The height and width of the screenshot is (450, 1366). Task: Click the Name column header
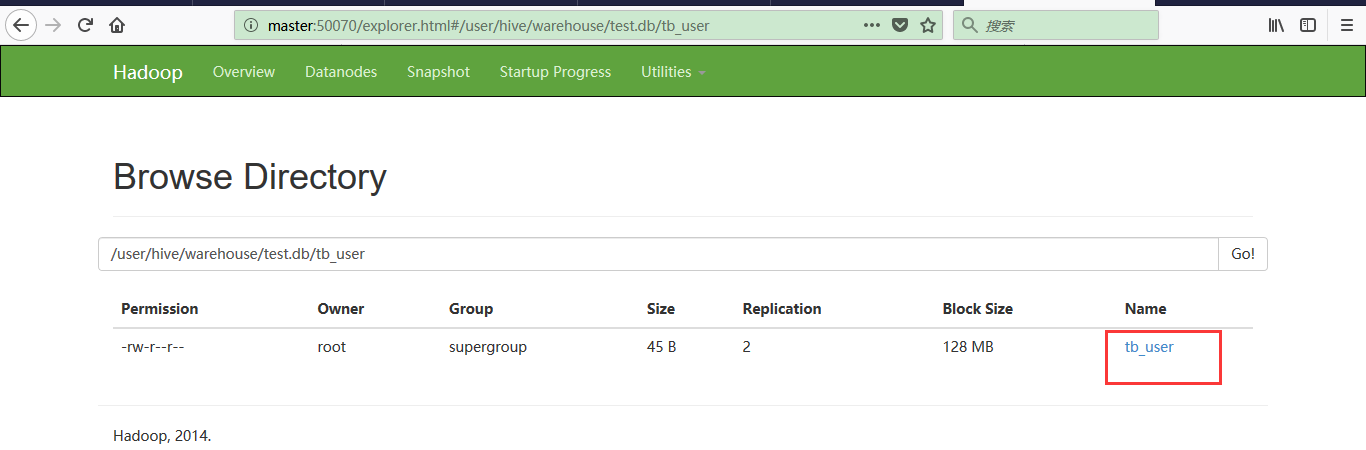(1146, 309)
